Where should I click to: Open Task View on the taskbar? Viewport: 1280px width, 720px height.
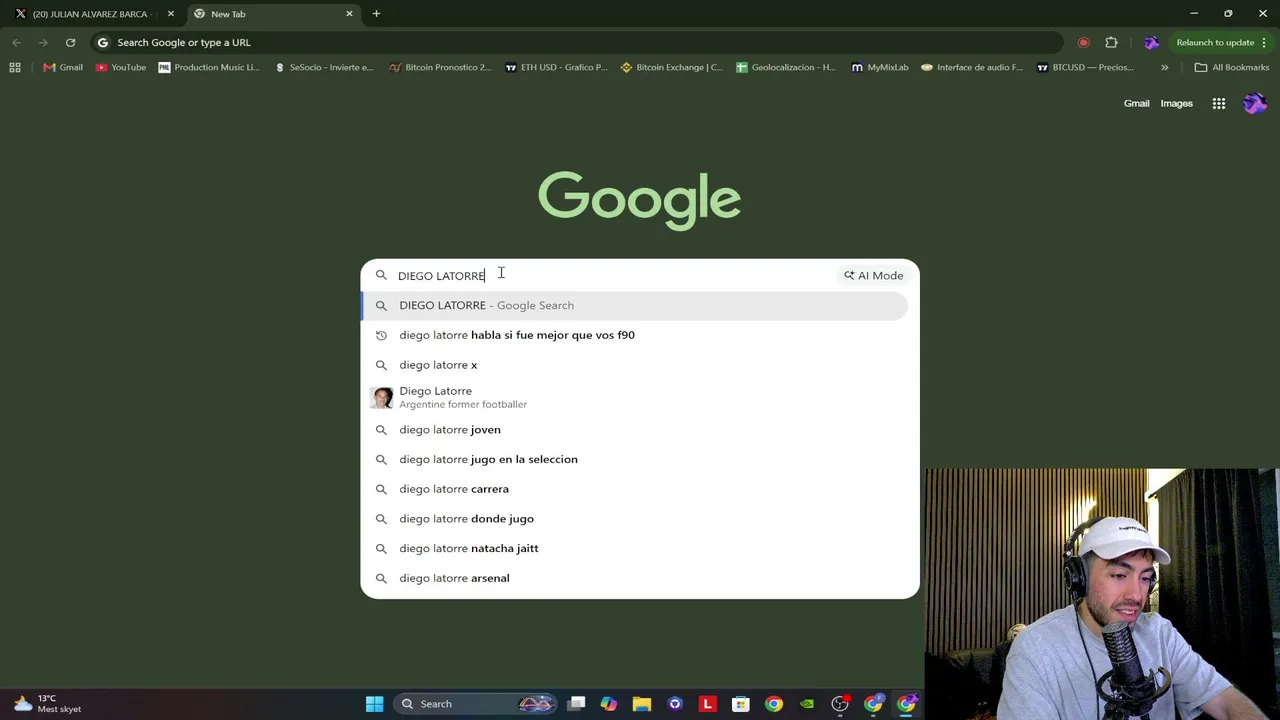coord(576,704)
